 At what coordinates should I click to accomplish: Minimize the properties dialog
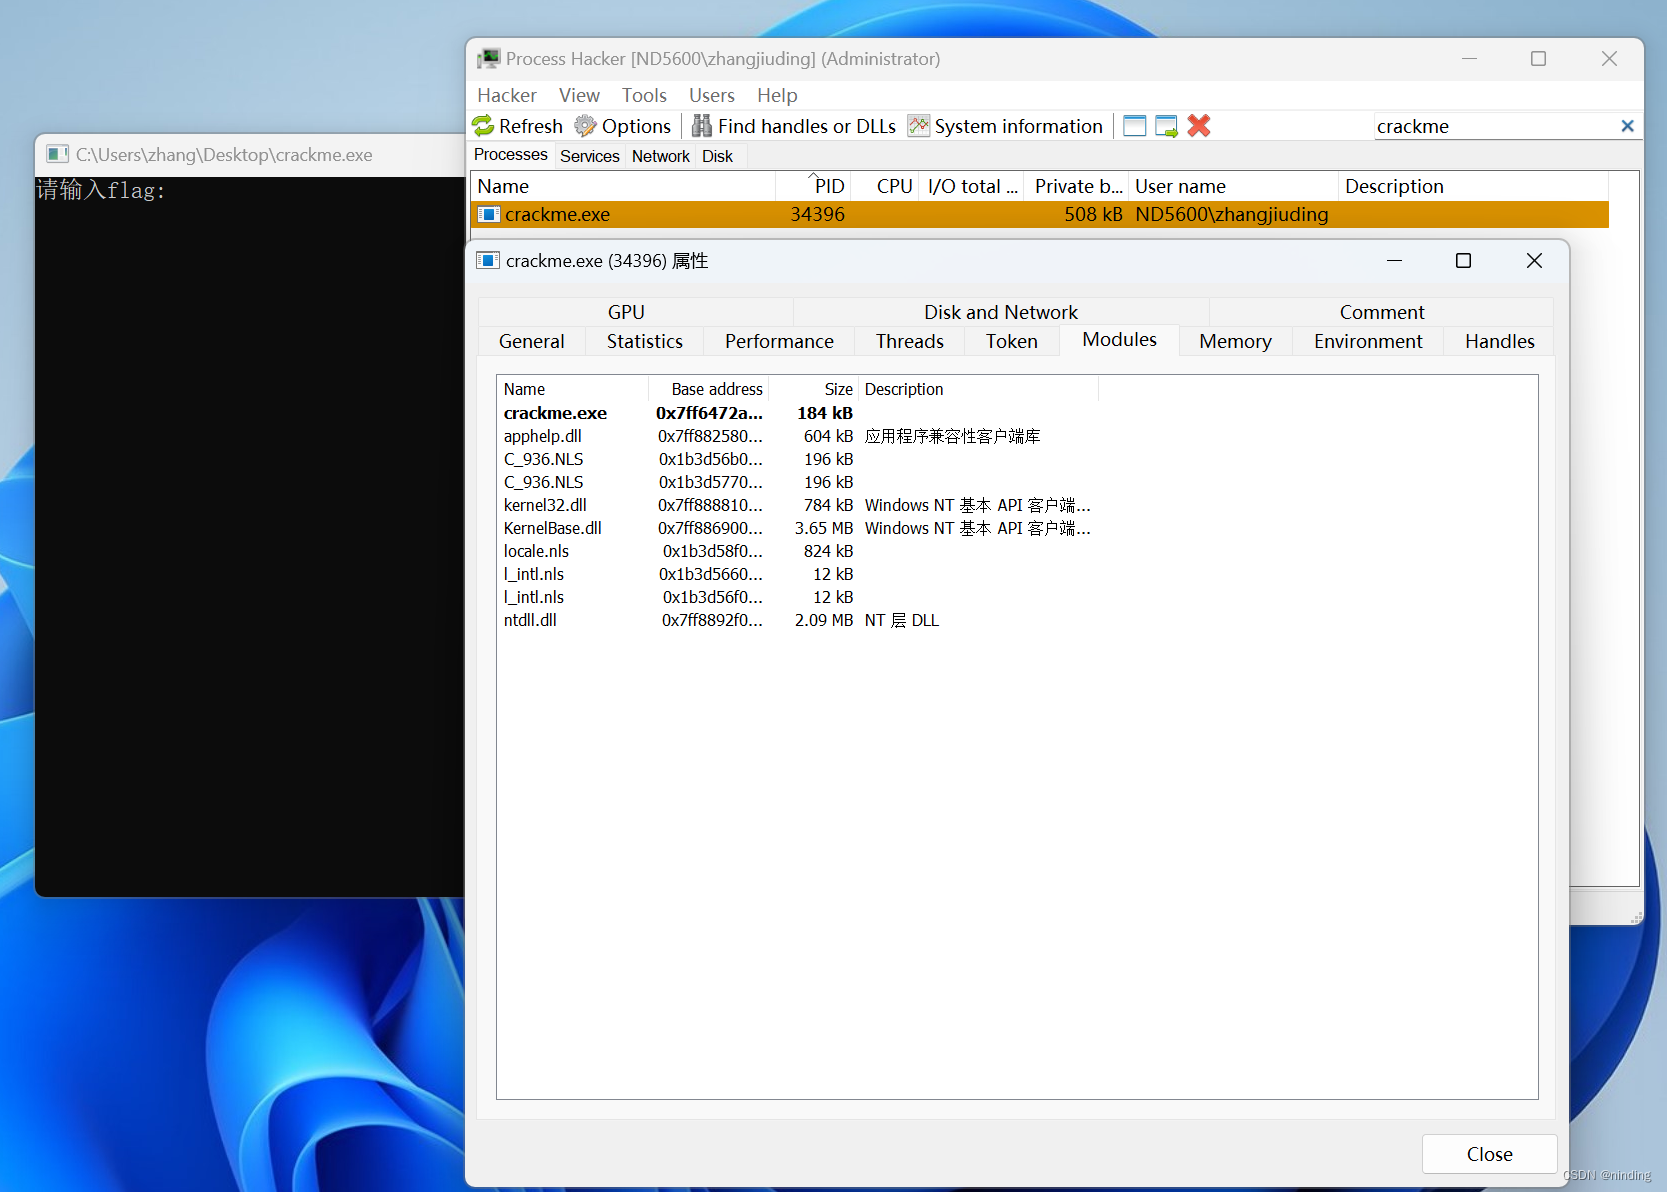[1394, 261]
